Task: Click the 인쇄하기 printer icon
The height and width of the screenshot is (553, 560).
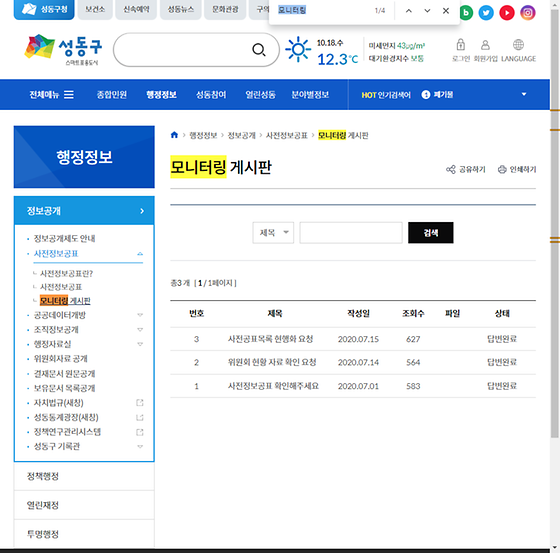Action: click(502, 169)
